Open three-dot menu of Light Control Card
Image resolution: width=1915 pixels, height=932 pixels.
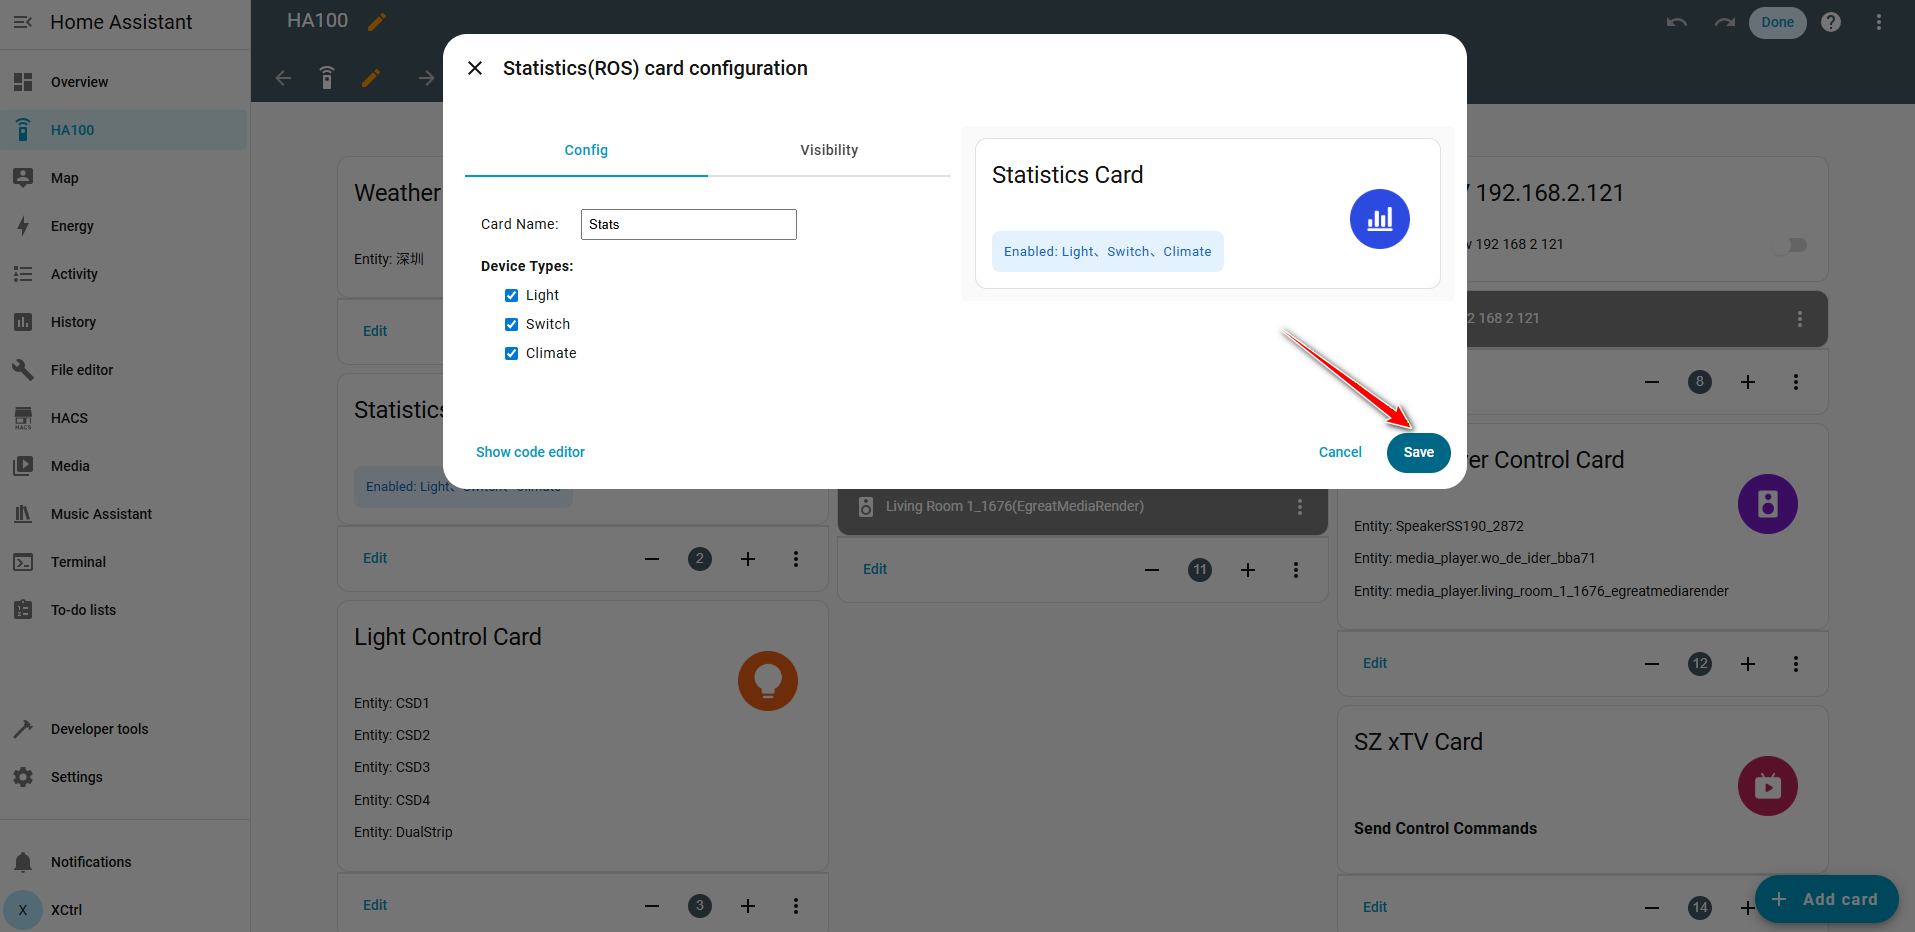(796, 906)
